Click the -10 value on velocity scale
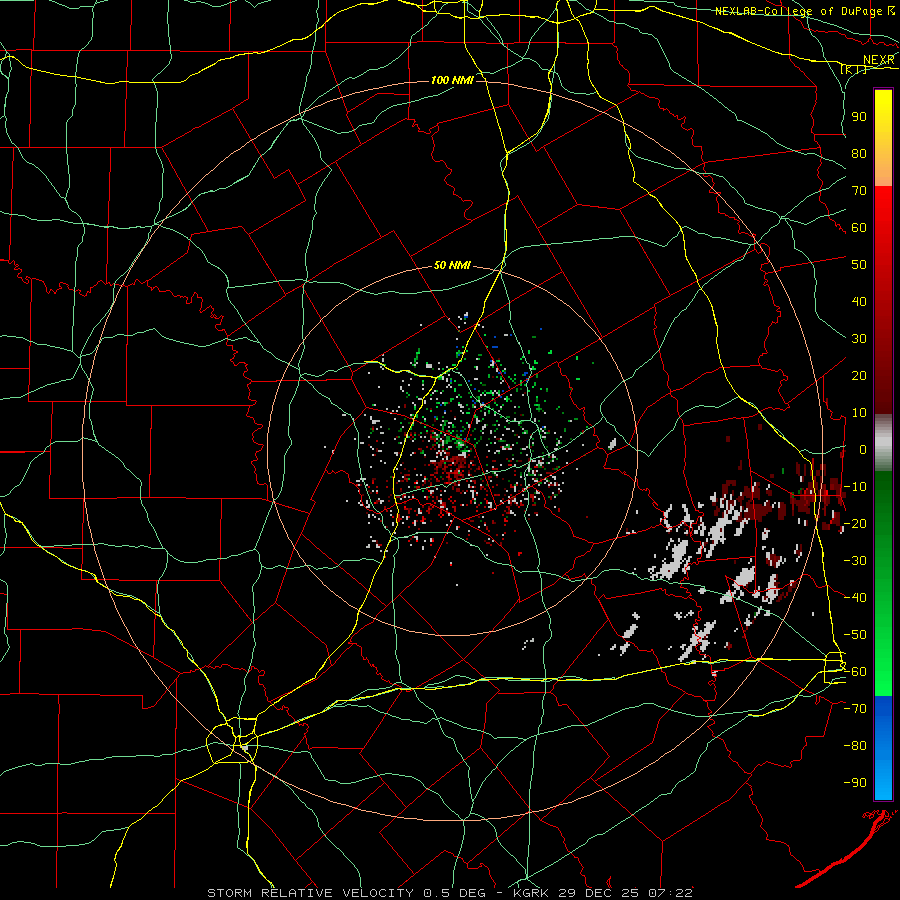900x900 pixels. click(856, 487)
